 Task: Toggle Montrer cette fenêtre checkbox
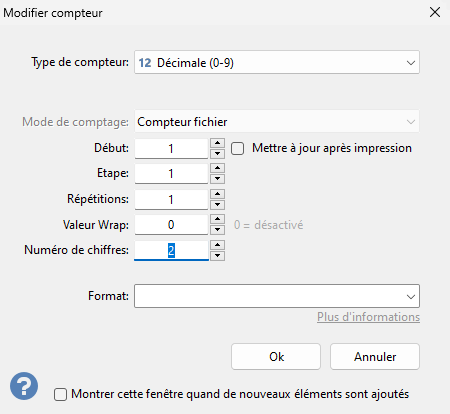click(60, 394)
